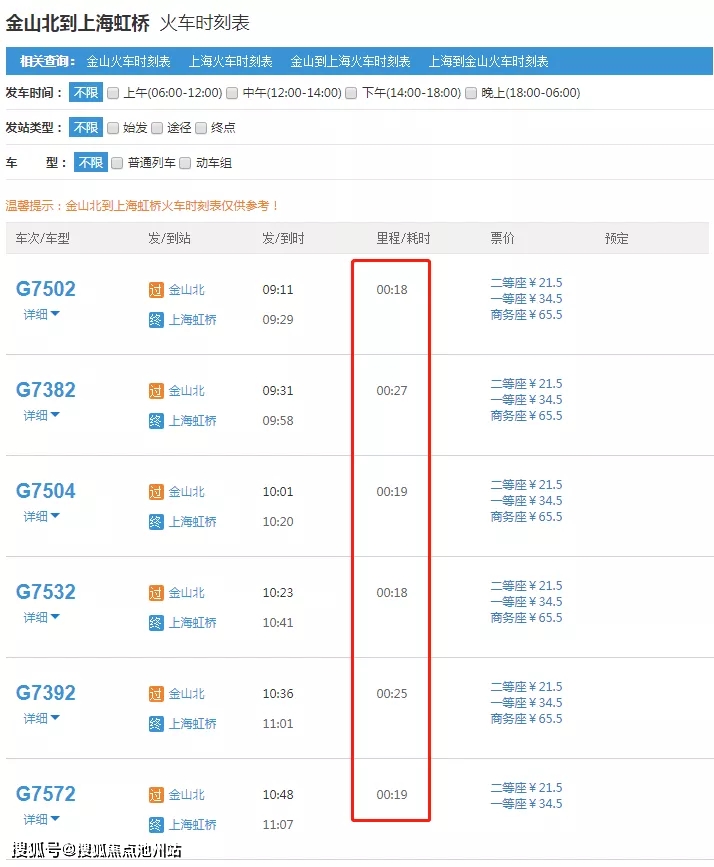
Task: Click the 过 icon in G7392 row
Action: click(156, 694)
